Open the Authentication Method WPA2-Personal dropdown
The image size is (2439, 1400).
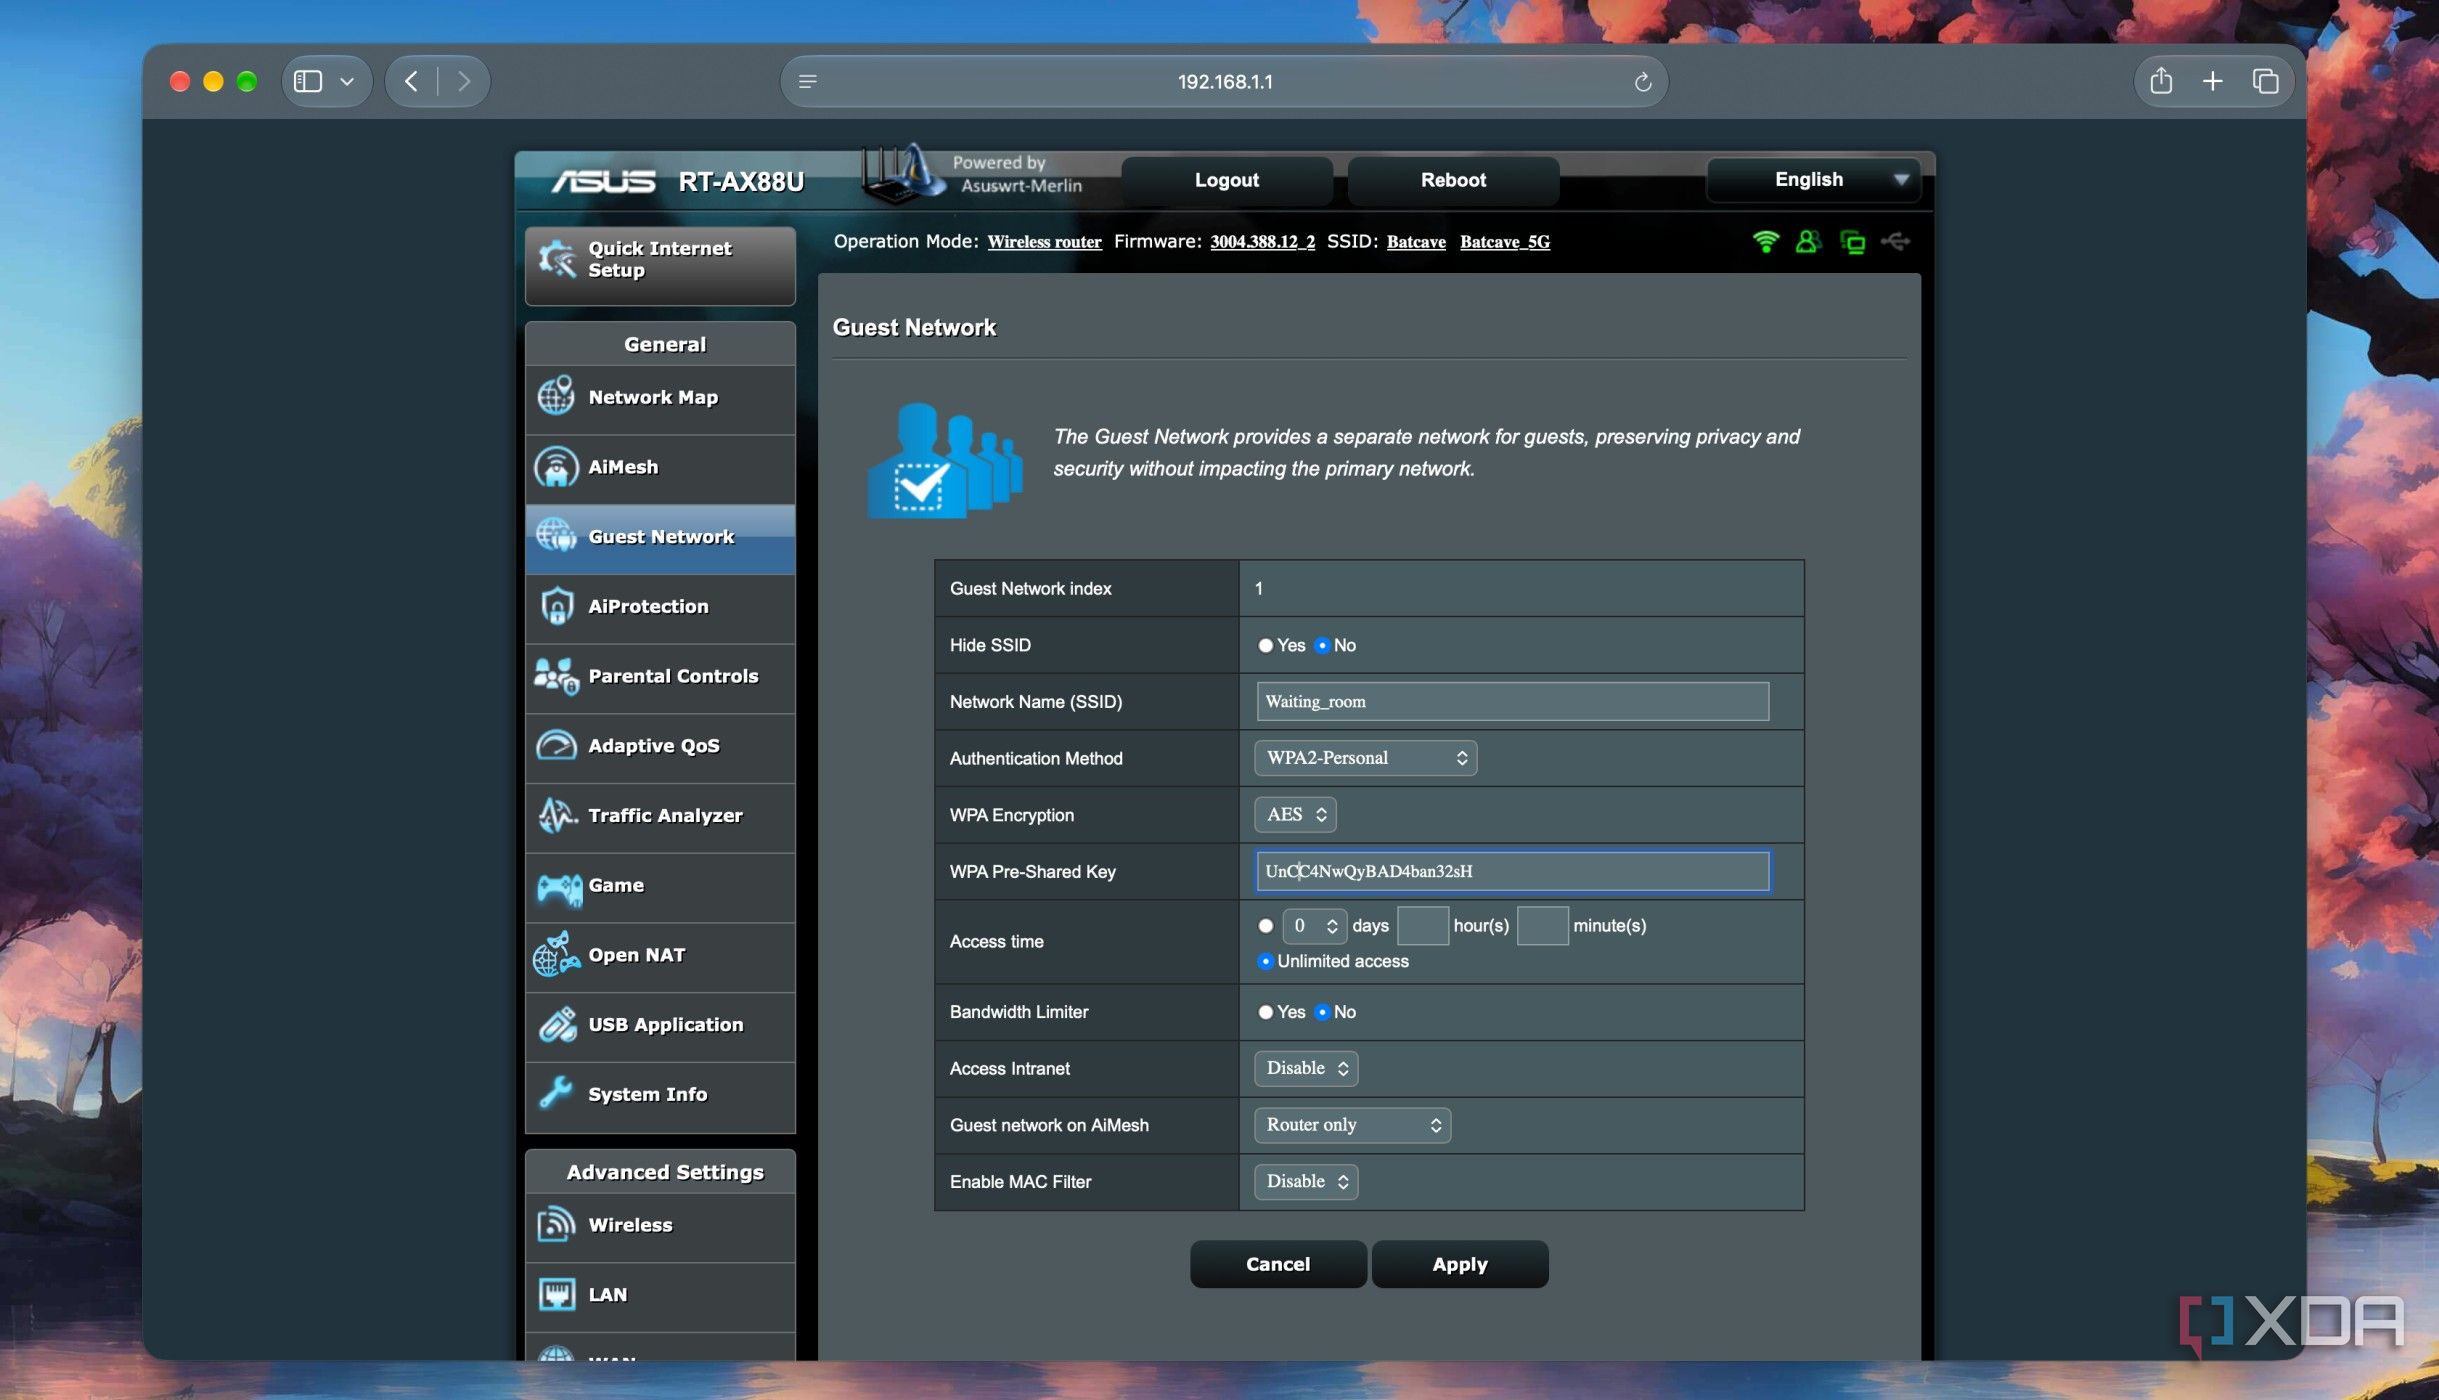click(x=1365, y=758)
